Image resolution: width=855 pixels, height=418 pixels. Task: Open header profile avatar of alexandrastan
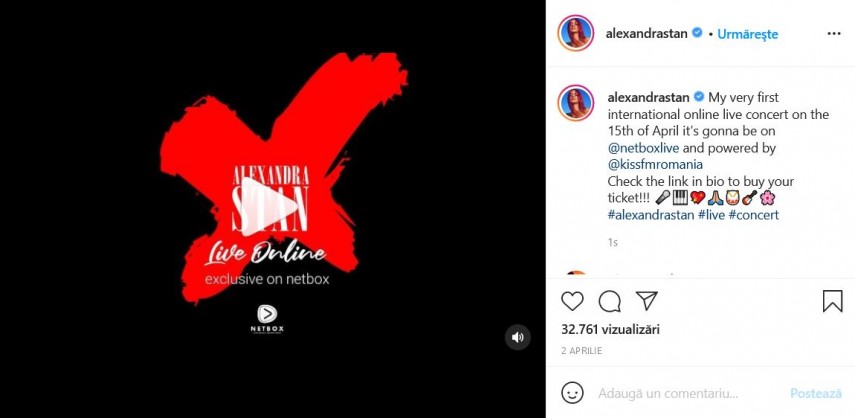point(575,33)
